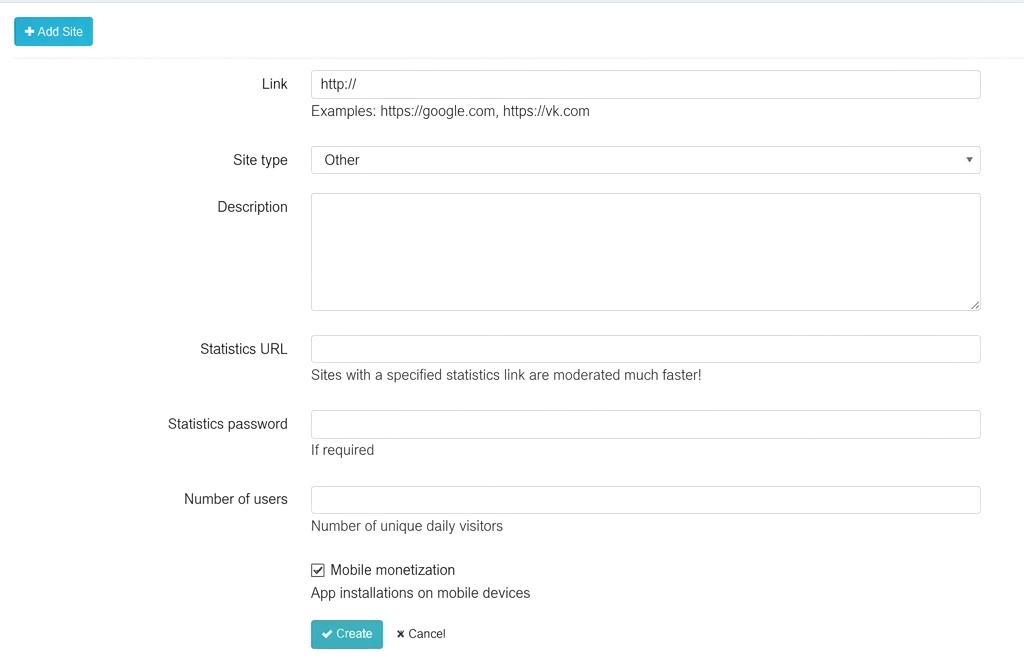This screenshot has width=1024, height=660.
Task: Focus the Statistics URL field
Action: pyautogui.click(x=645, y=349)
